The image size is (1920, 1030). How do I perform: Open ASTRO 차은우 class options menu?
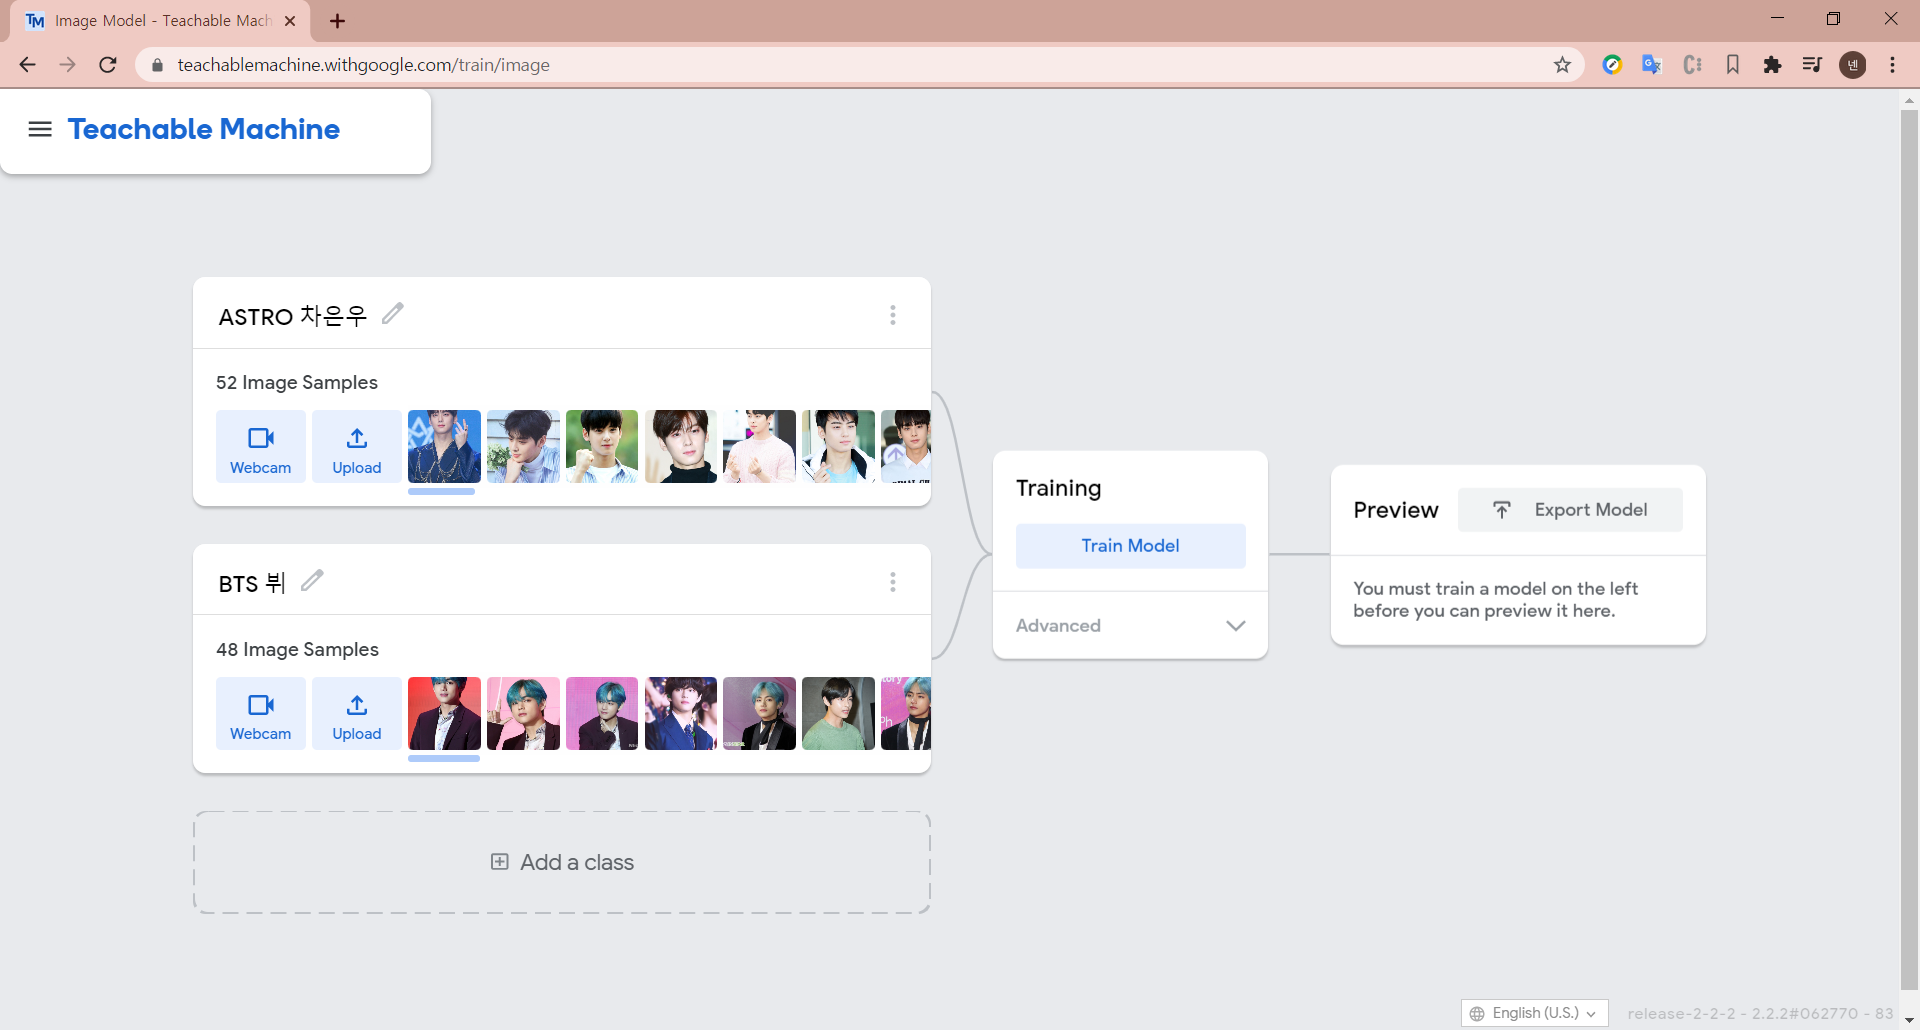click(893, 315)
